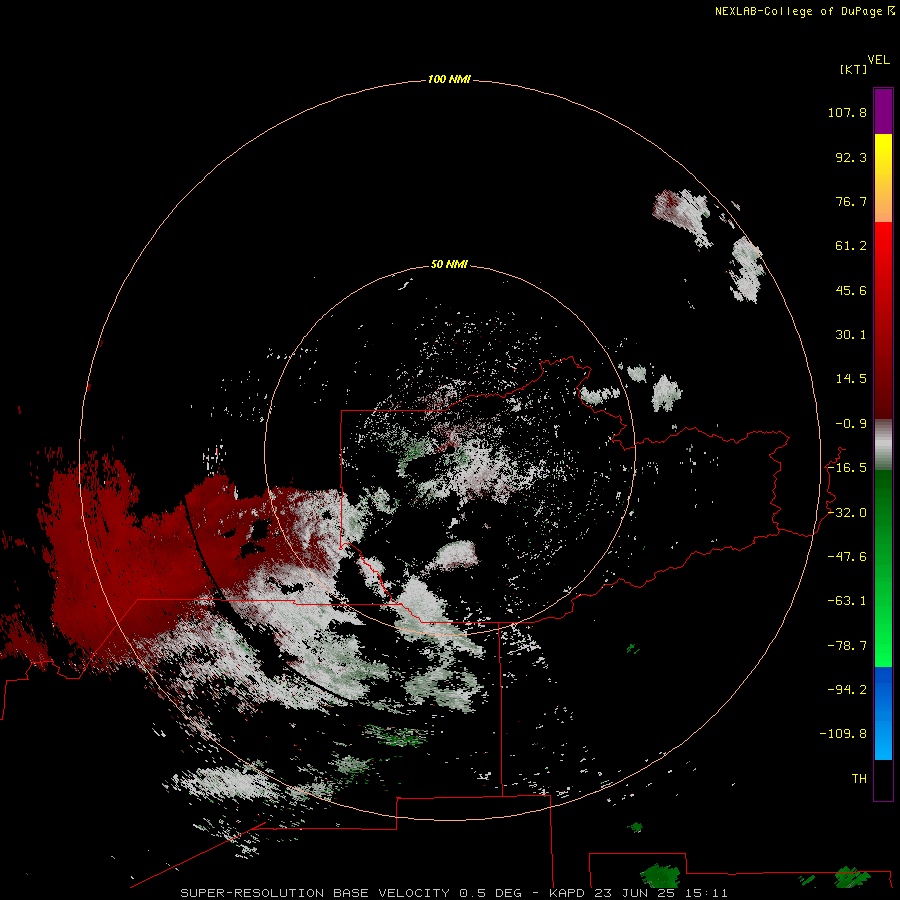Screen dimensions: 900x900
Task: Select the -47.6 legend value
Action: click(x=847, y=557)
